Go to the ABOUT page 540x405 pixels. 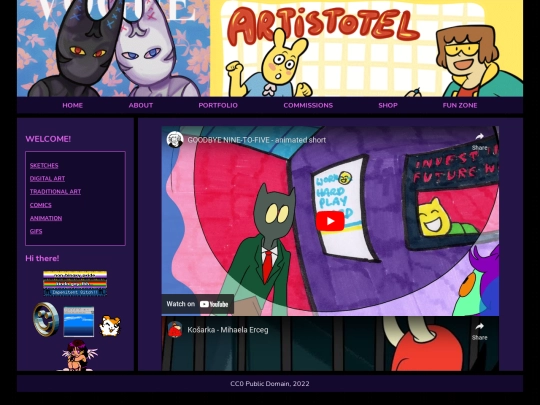pyautogui.click(x=141, y=105)
